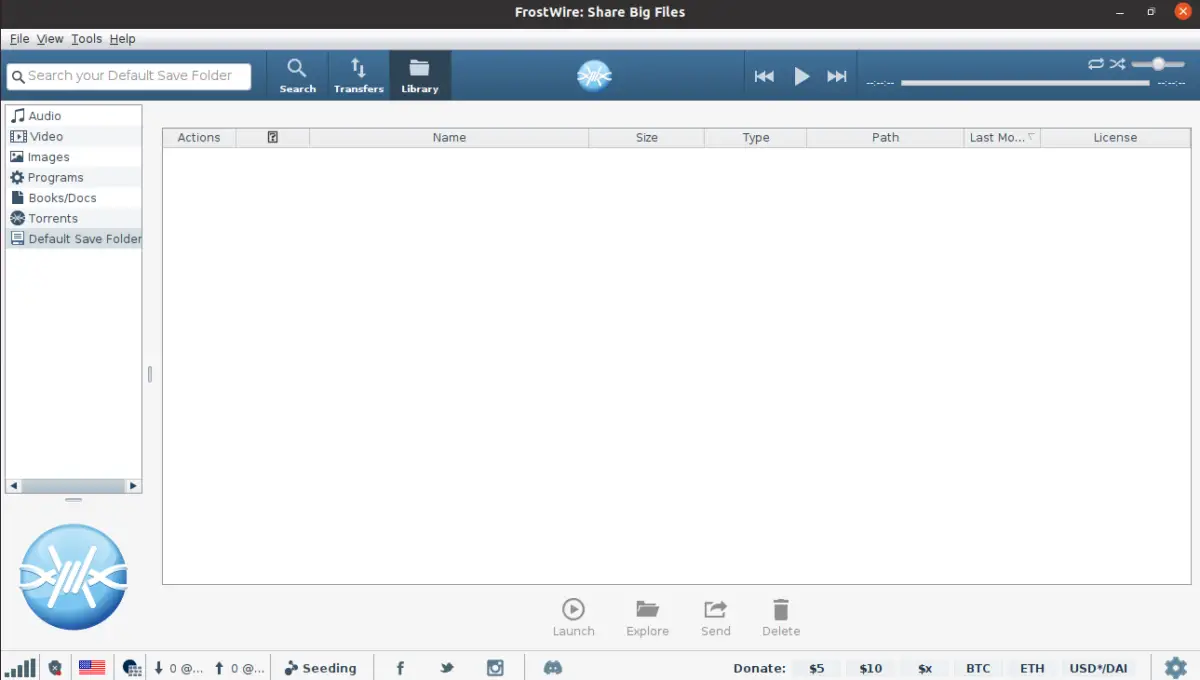Select Torrents in the library sidebar

pyautogui.click(x=74, y=218)
